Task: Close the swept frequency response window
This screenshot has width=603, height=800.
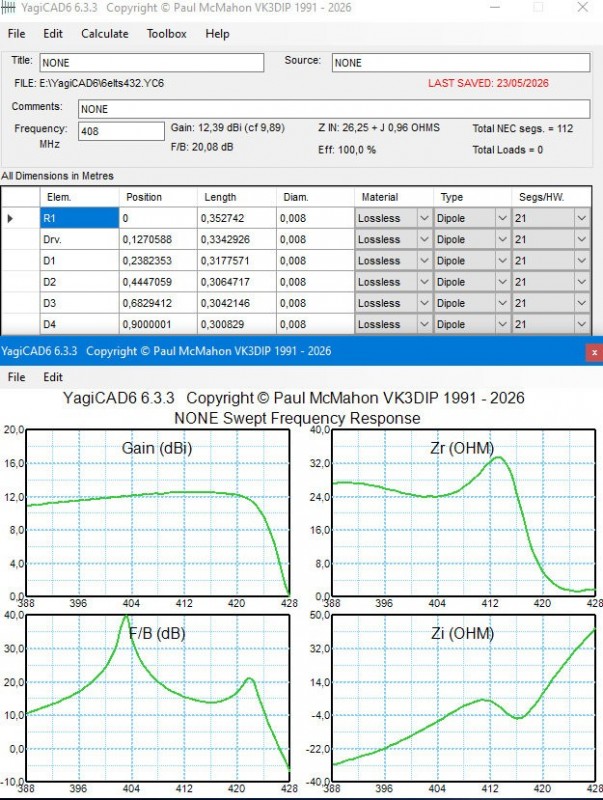Action: (x=594, y=352)
